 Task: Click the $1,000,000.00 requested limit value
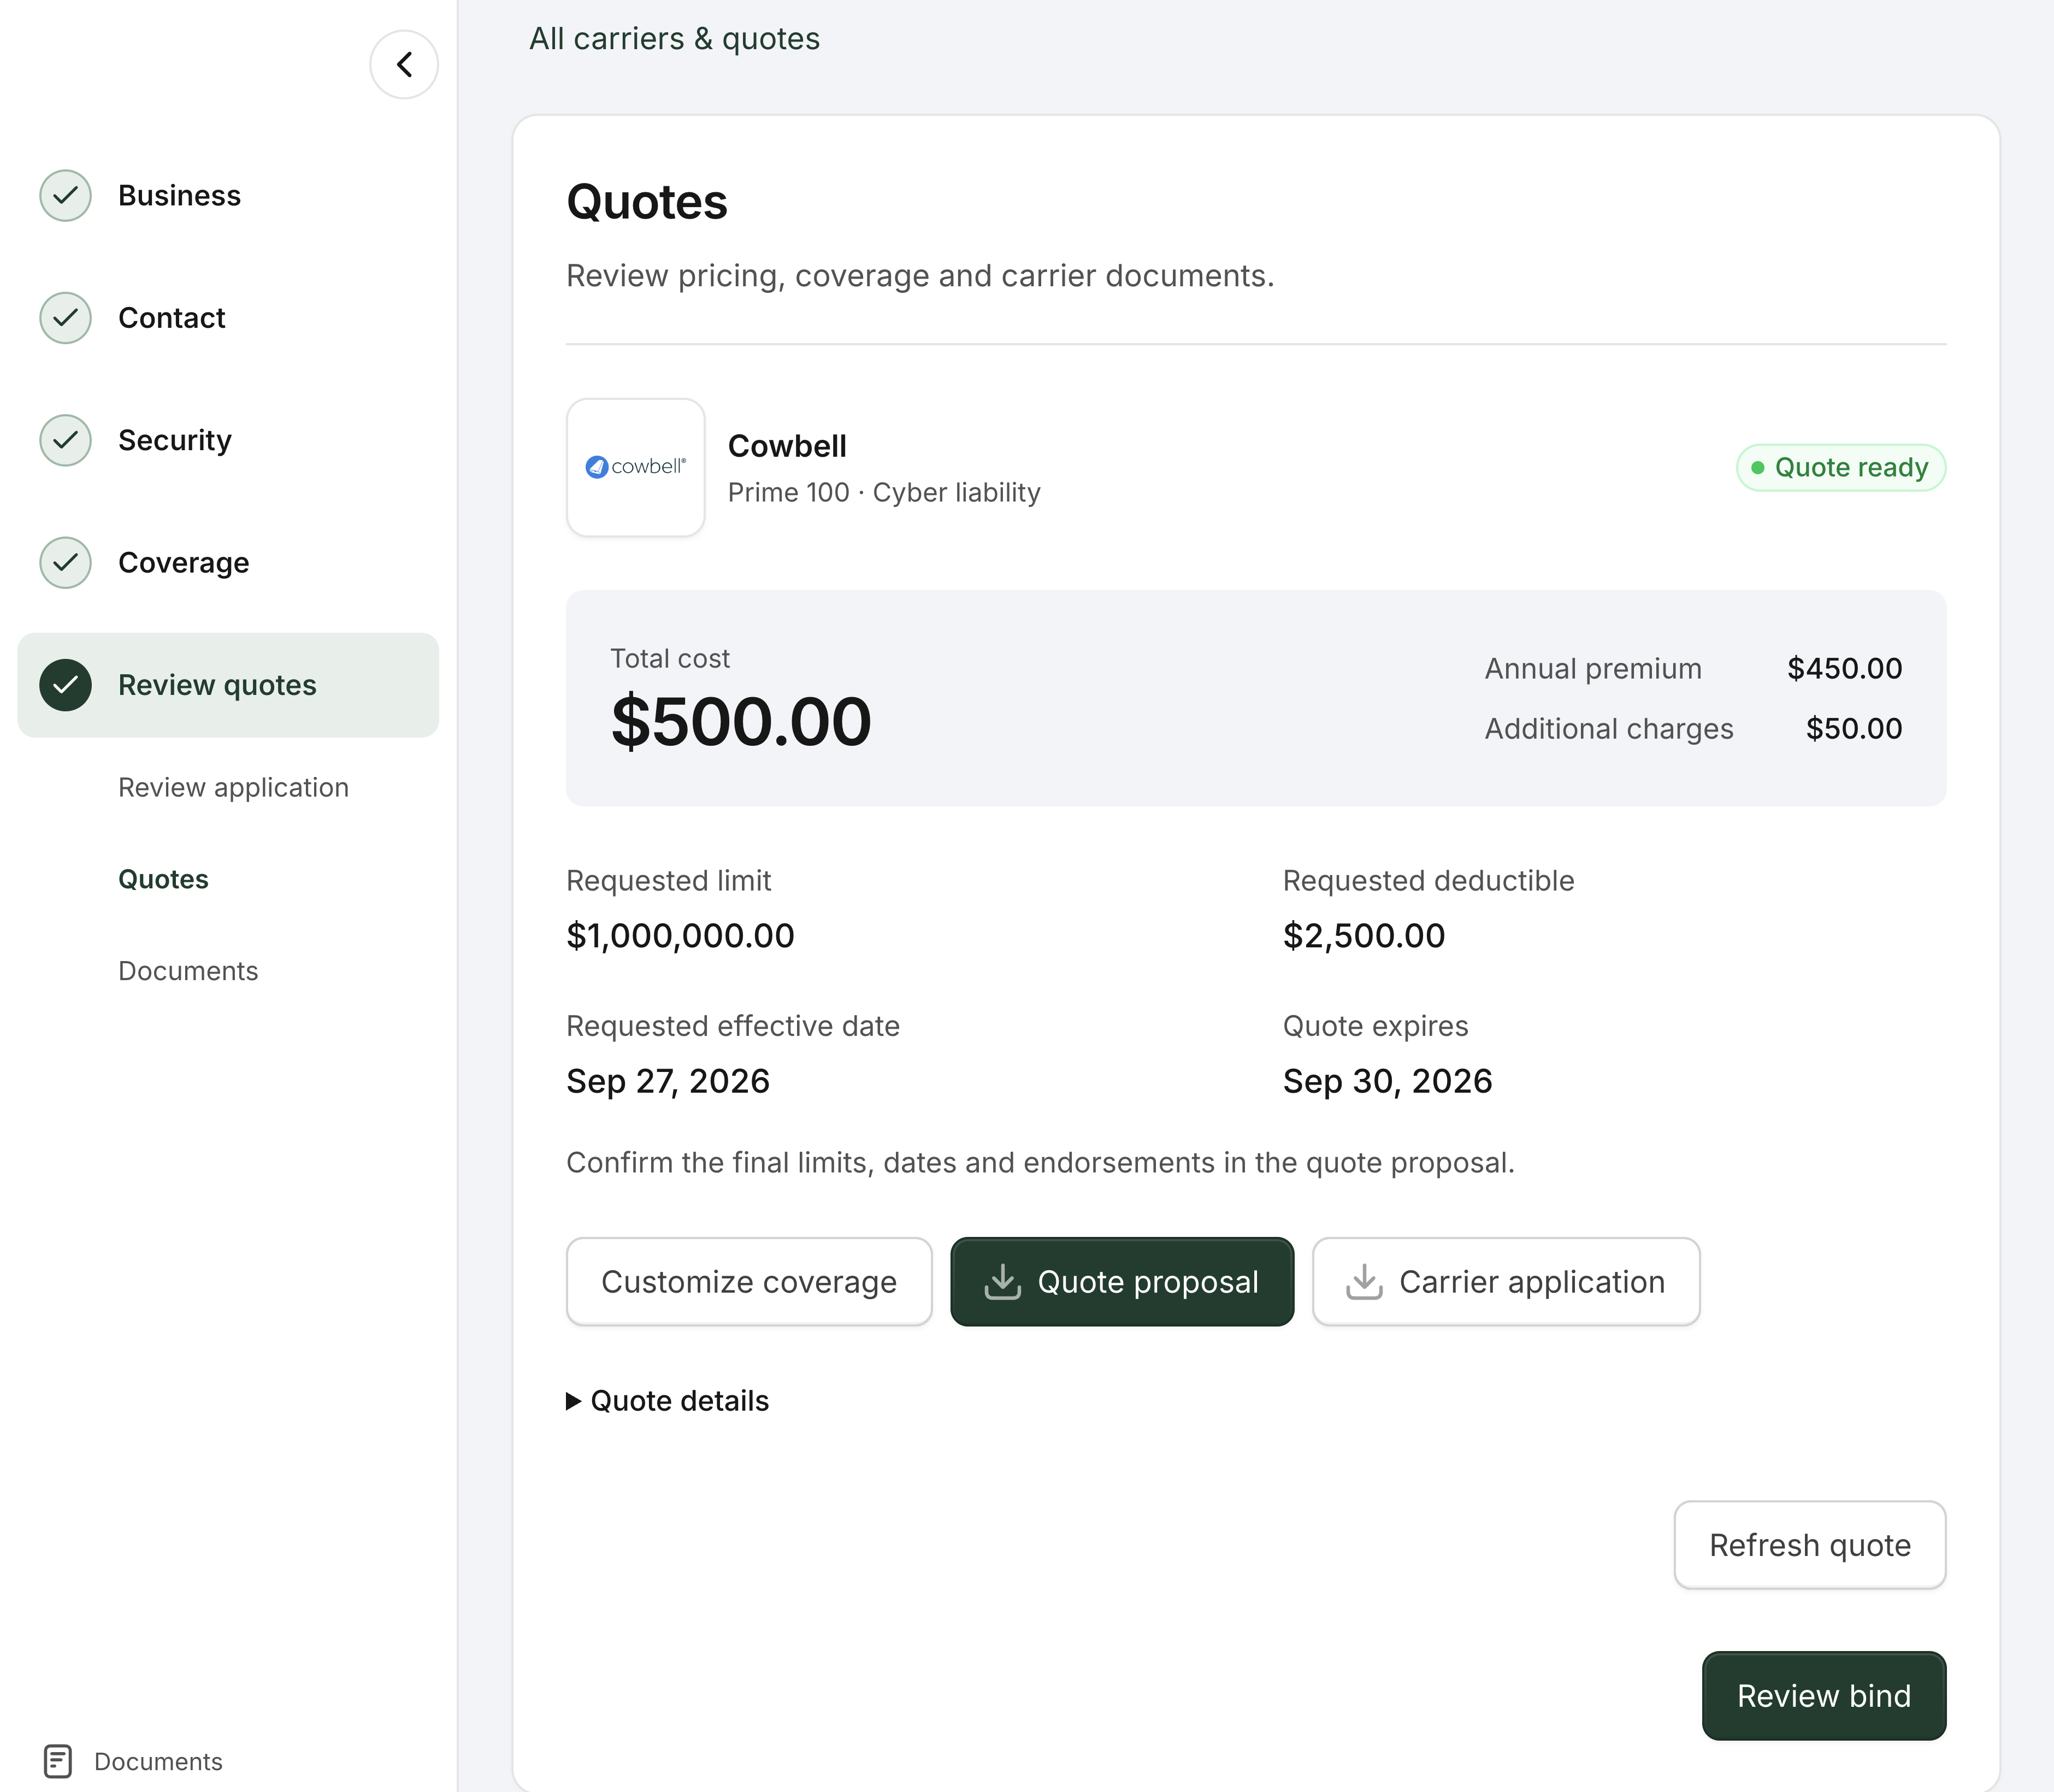pos(680,936)
